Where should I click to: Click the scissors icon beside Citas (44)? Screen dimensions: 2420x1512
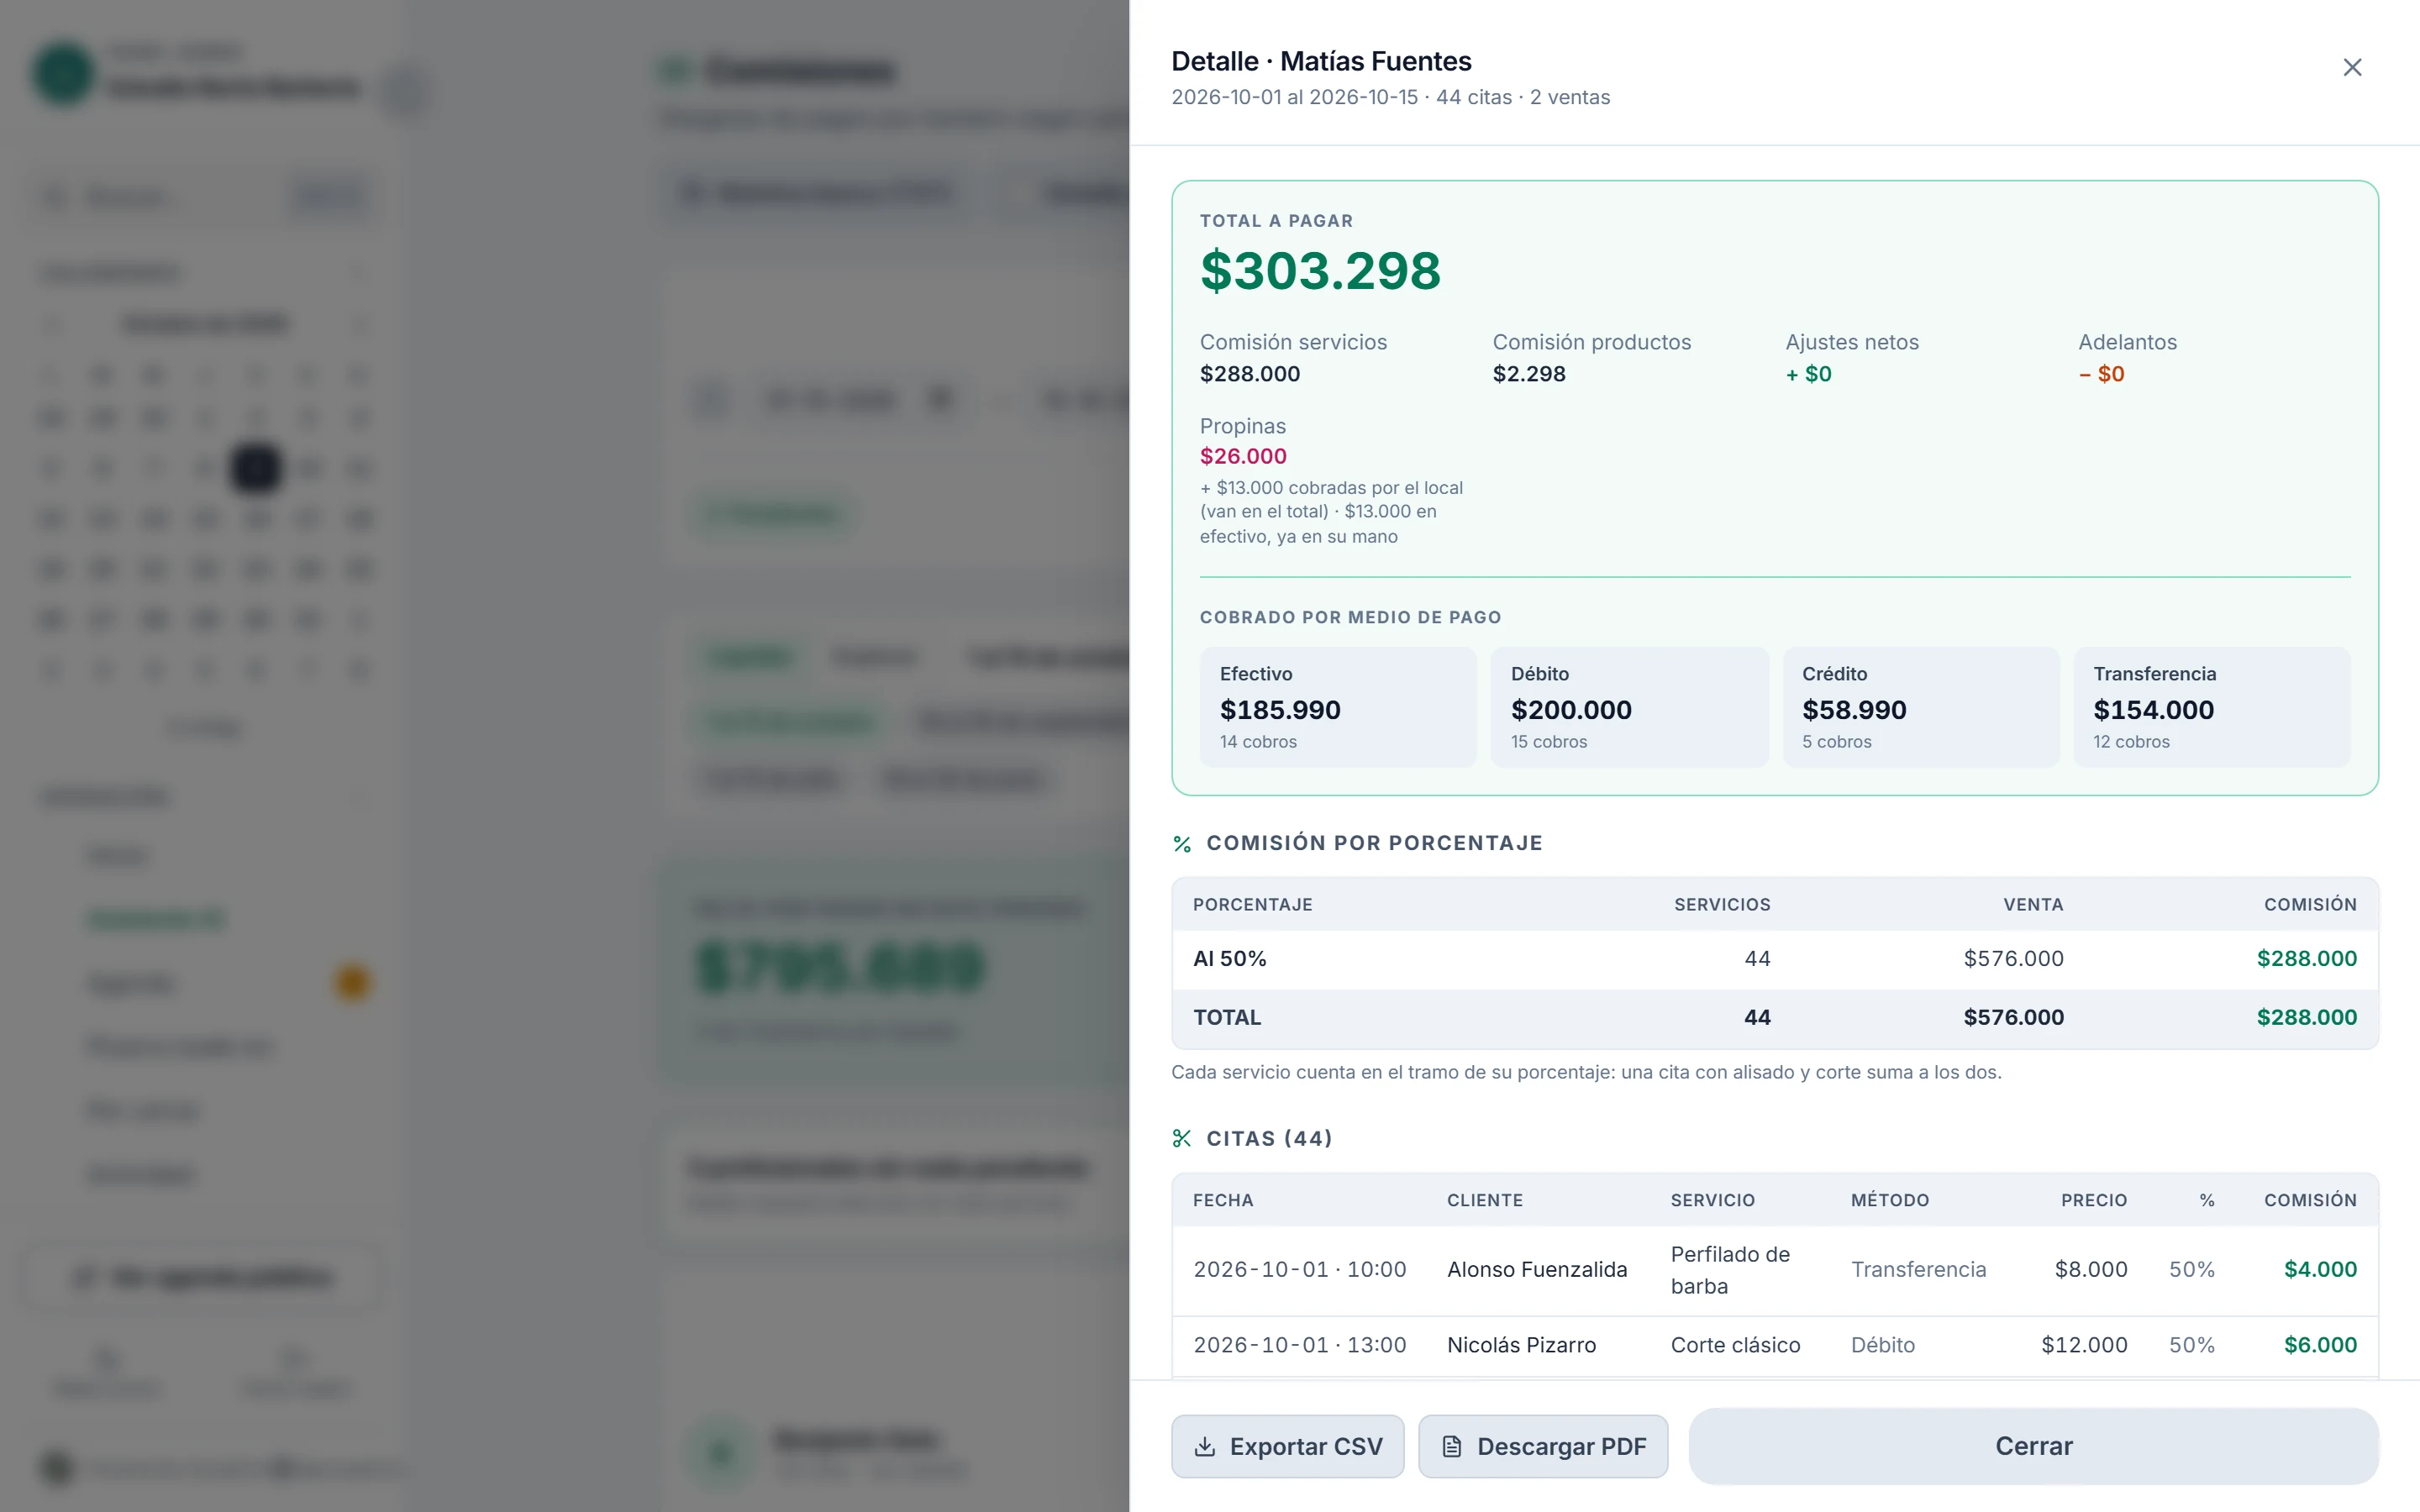point(1182,1138)
